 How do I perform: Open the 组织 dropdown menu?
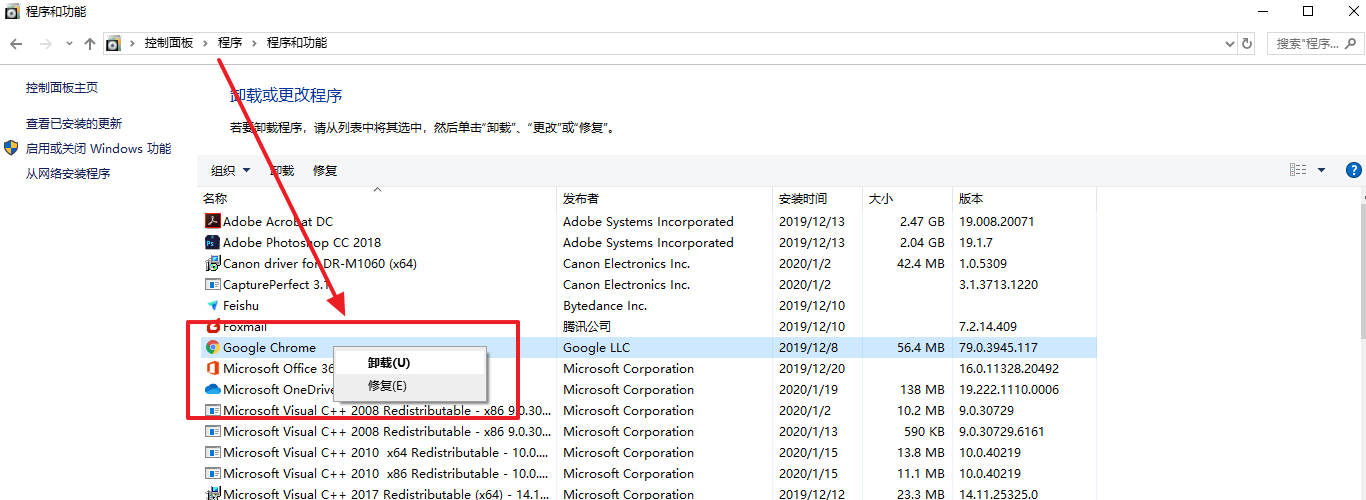click(x=230, y=171)
